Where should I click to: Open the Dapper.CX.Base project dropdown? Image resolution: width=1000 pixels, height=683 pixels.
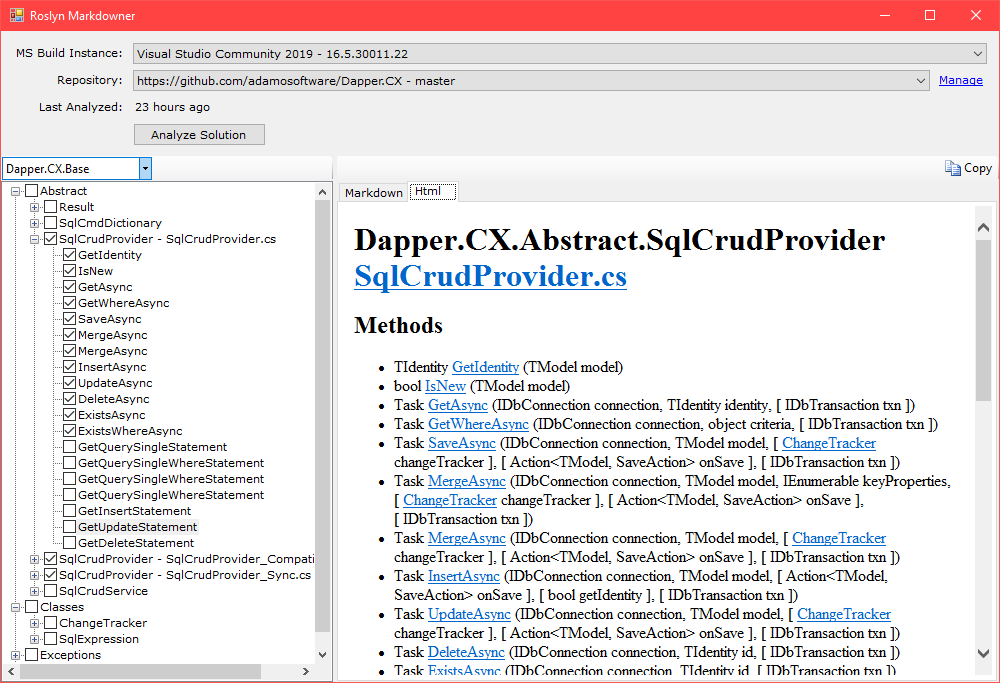145,169
